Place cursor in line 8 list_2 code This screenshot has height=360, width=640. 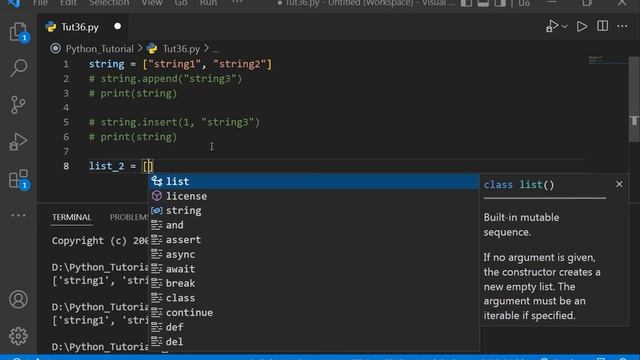click(121, 166)
